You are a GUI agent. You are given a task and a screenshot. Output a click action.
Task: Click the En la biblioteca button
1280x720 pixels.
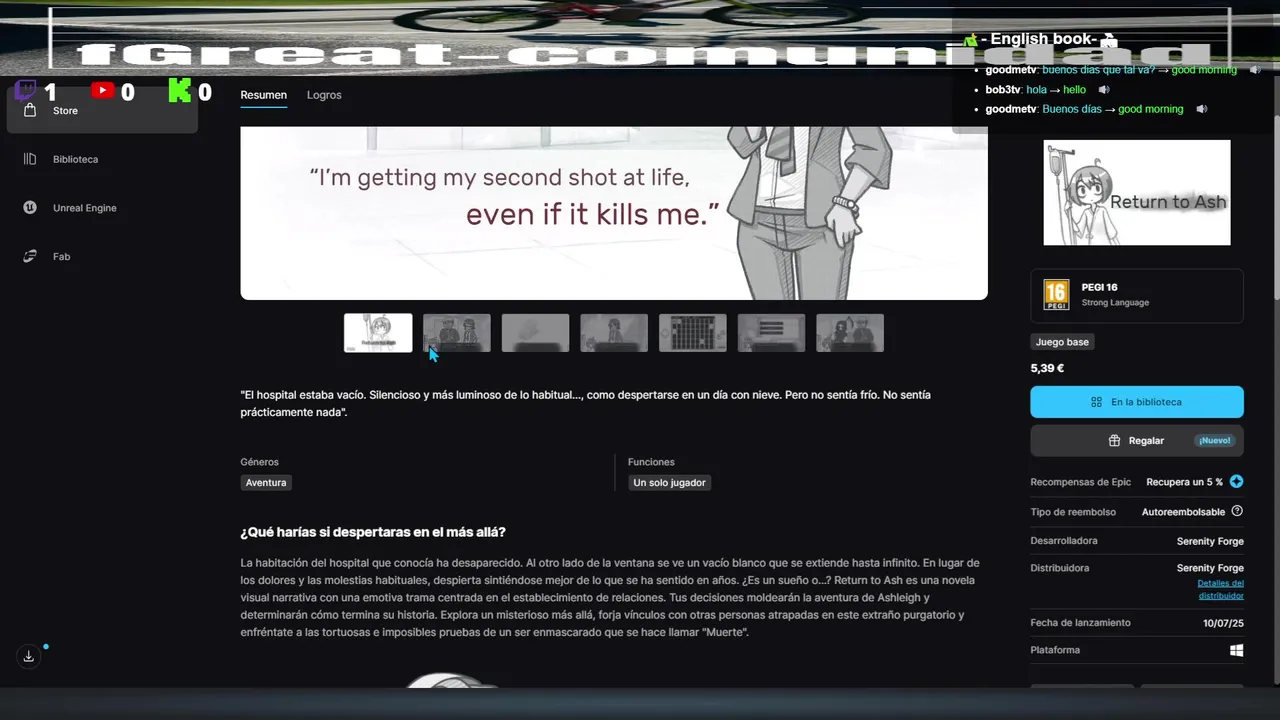pyautogui.click(x=1137, y=402)
